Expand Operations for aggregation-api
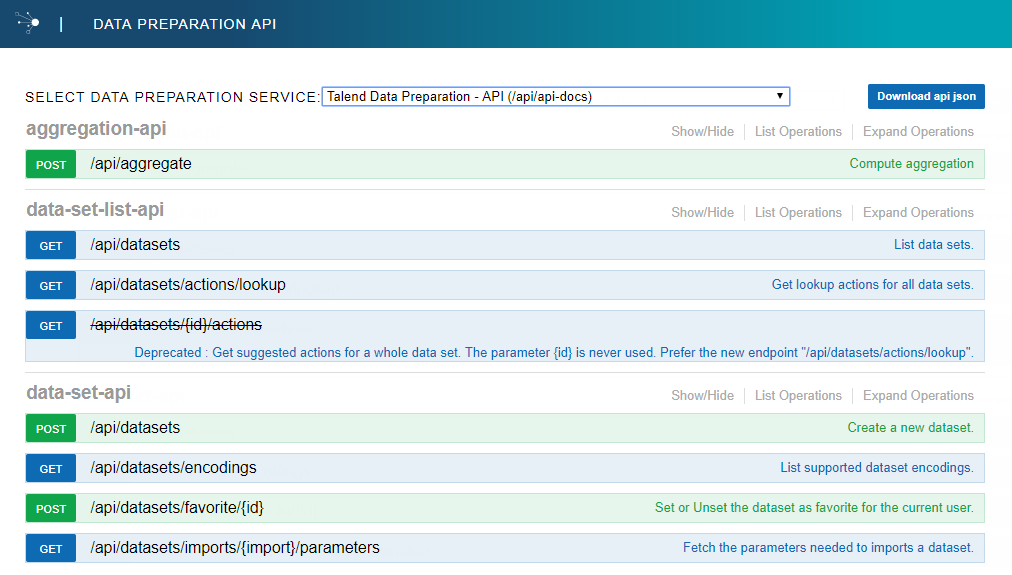 point(917,132)
